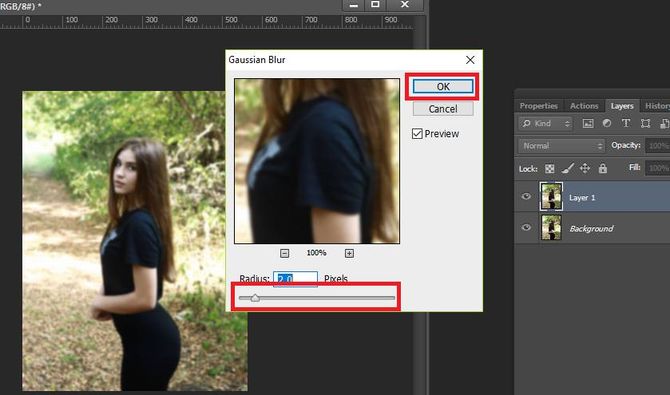Toggle the Preview checkbox

pyautogui.click(x=417, y=134)
